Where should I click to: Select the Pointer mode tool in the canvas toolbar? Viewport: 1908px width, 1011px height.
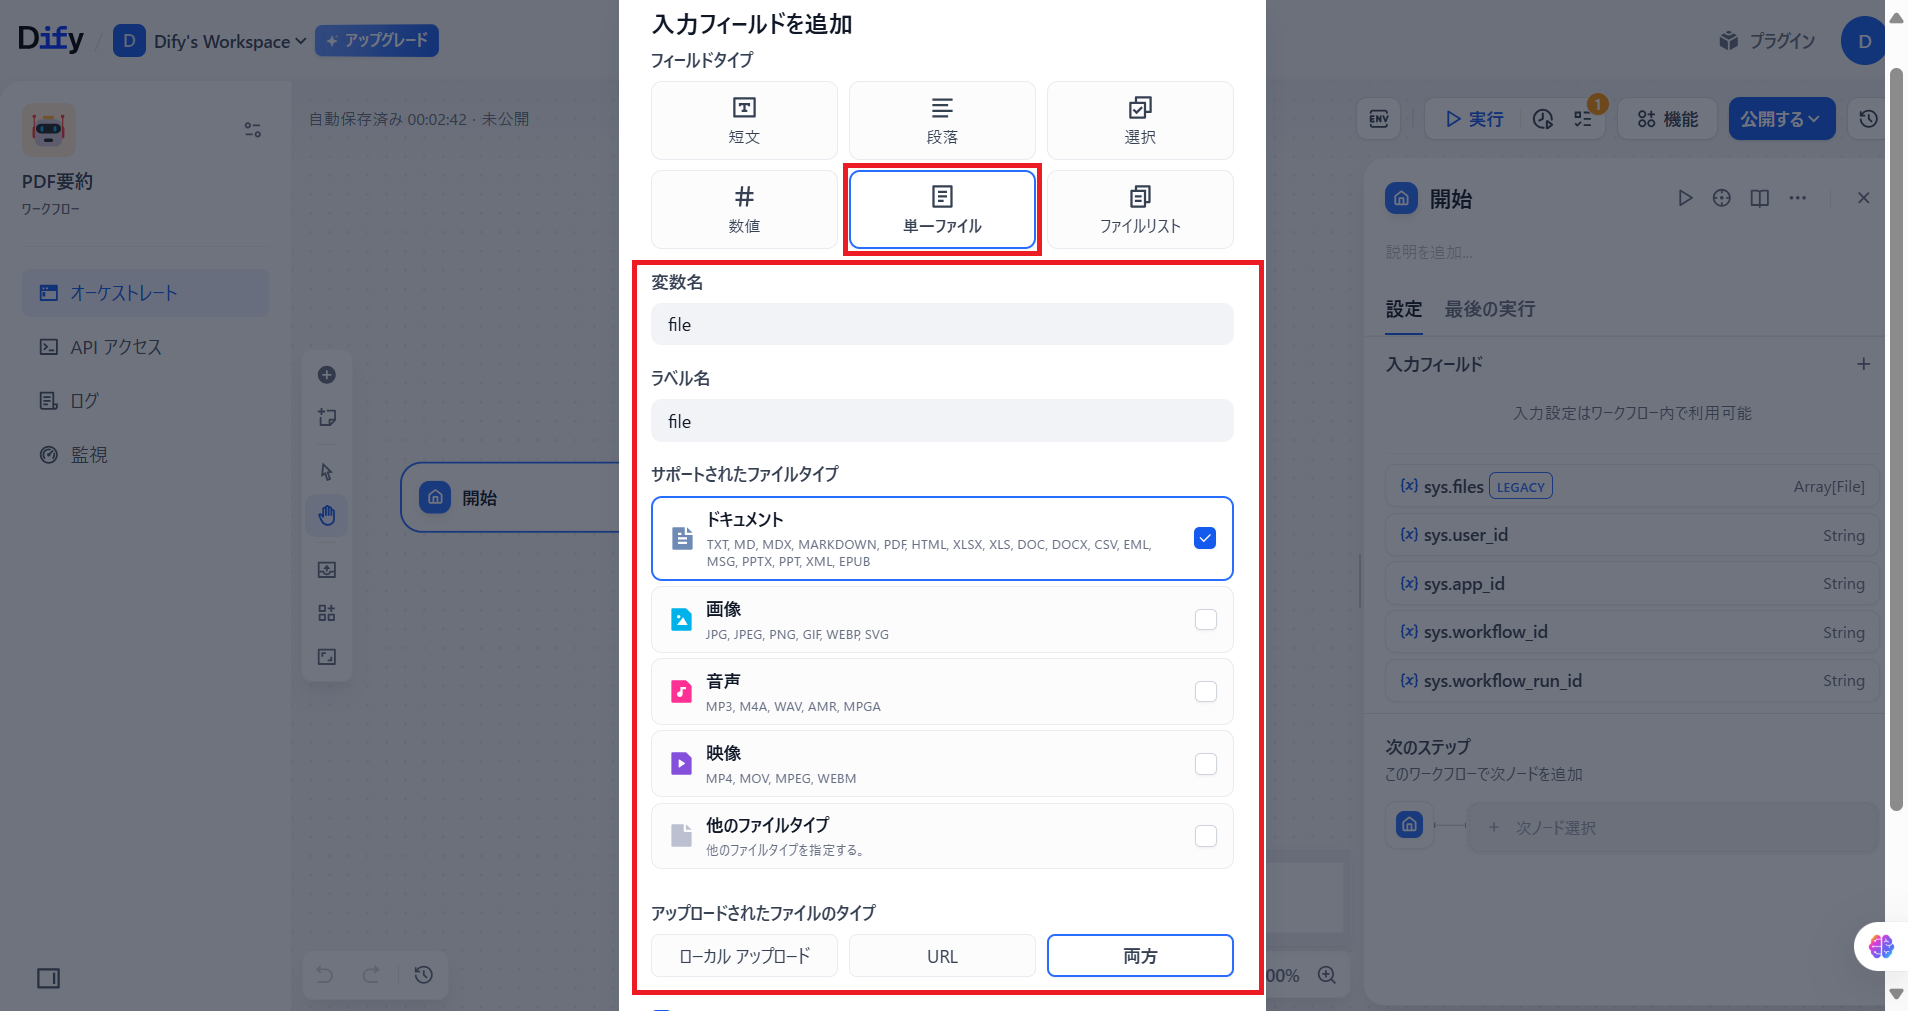327,470
